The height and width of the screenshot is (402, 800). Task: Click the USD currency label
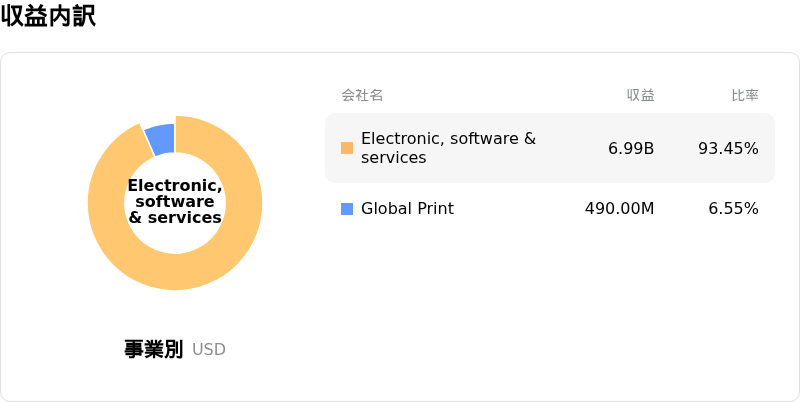209,350
